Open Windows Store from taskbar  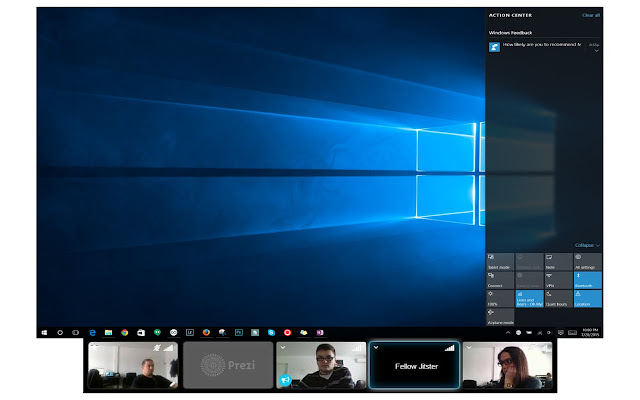click(x=141, y=333)
